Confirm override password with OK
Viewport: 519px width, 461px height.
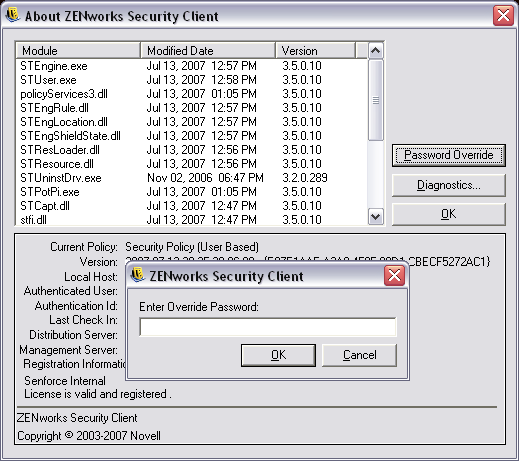(x=278, y=355)
